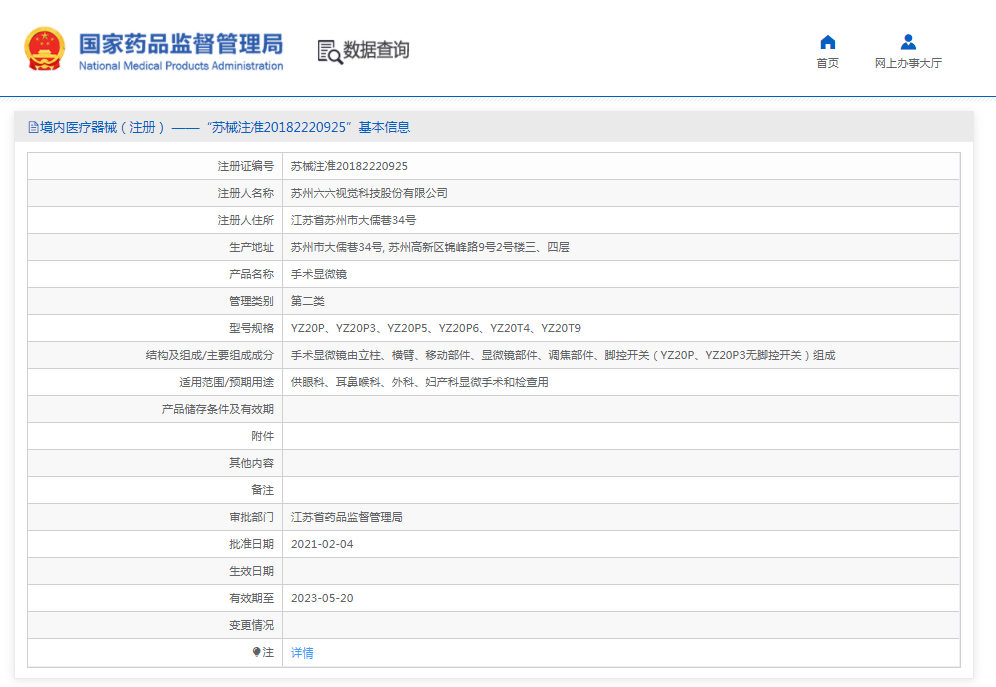Click the pin icon beside 注
This screenshot has height=687, width=996.
[x=257, y=652]
